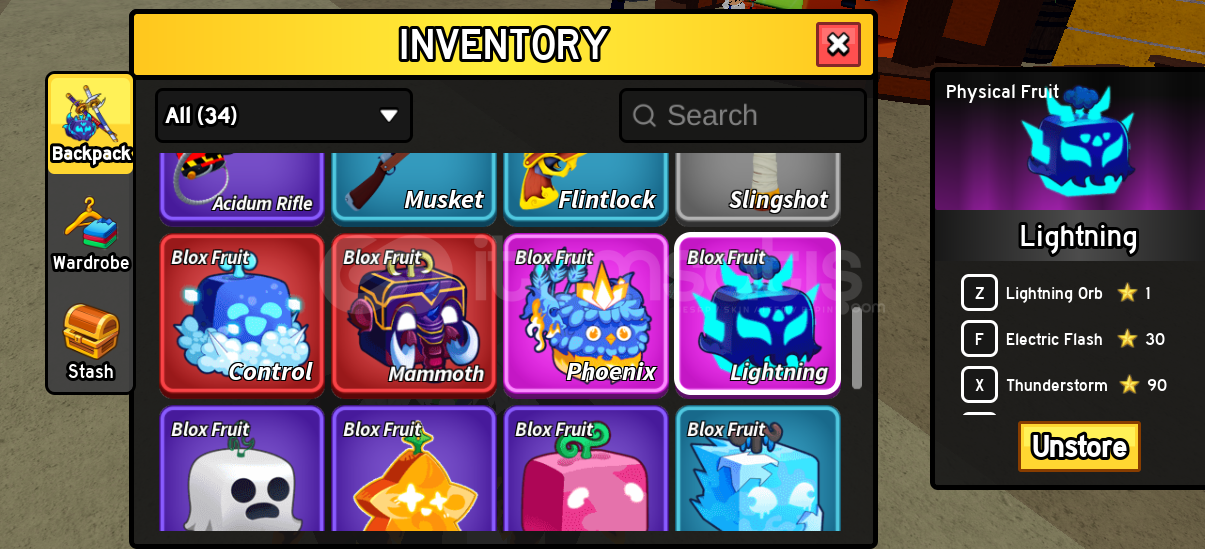Open the All (34) filter dropdown
The image size is (1205, 549).
284,116
